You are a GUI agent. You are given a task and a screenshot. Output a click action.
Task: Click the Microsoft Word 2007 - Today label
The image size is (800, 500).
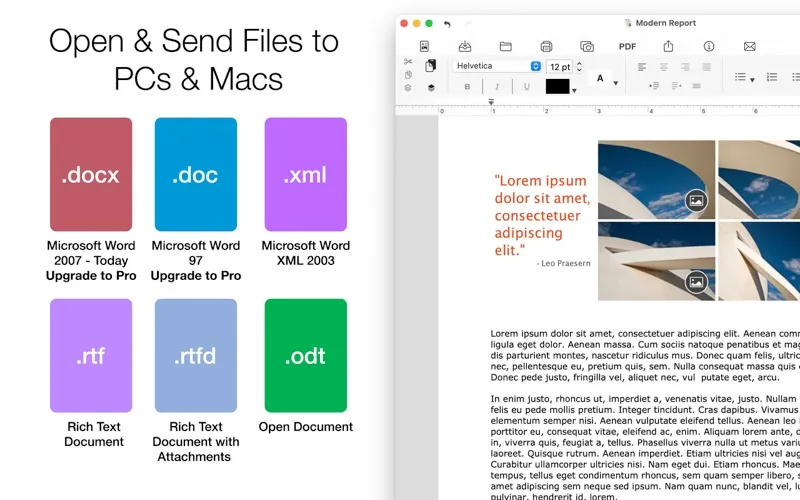pyautogui.click(x=91, y=253)
